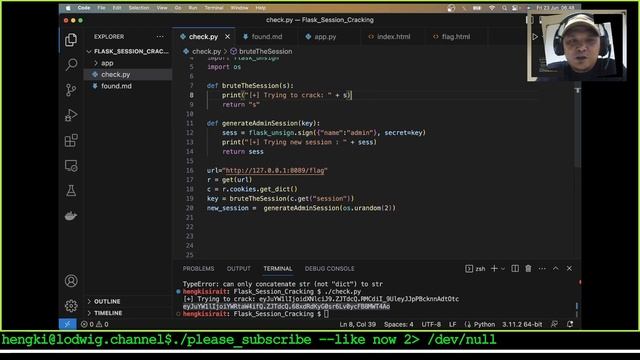Close the check.py editor tab
The image size is (640, 360).
[x=227, y=37]
